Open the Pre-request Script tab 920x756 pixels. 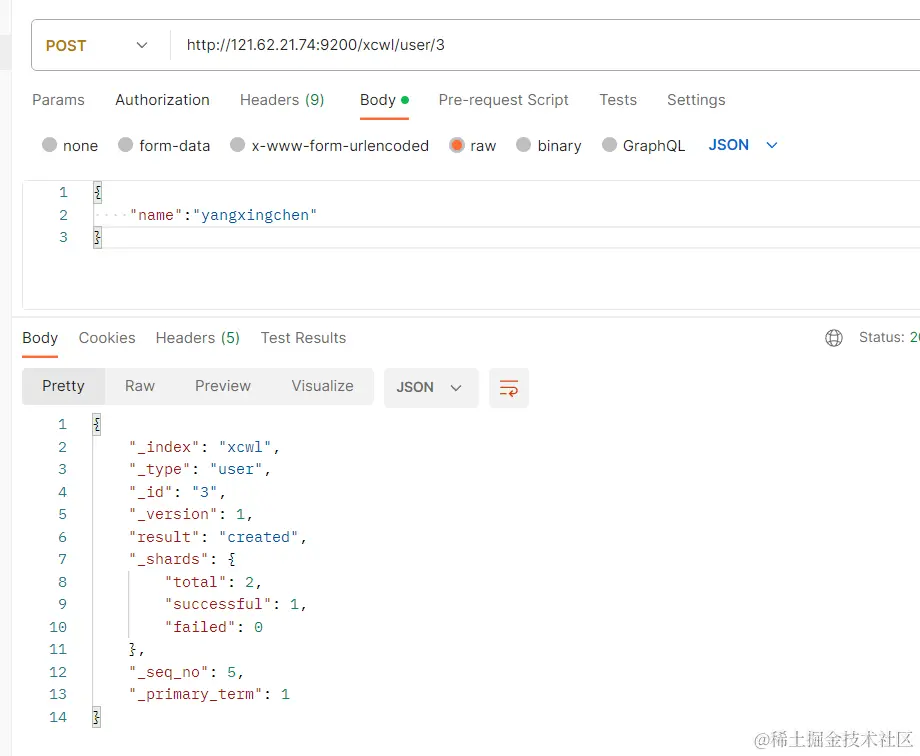coord(503,100)
